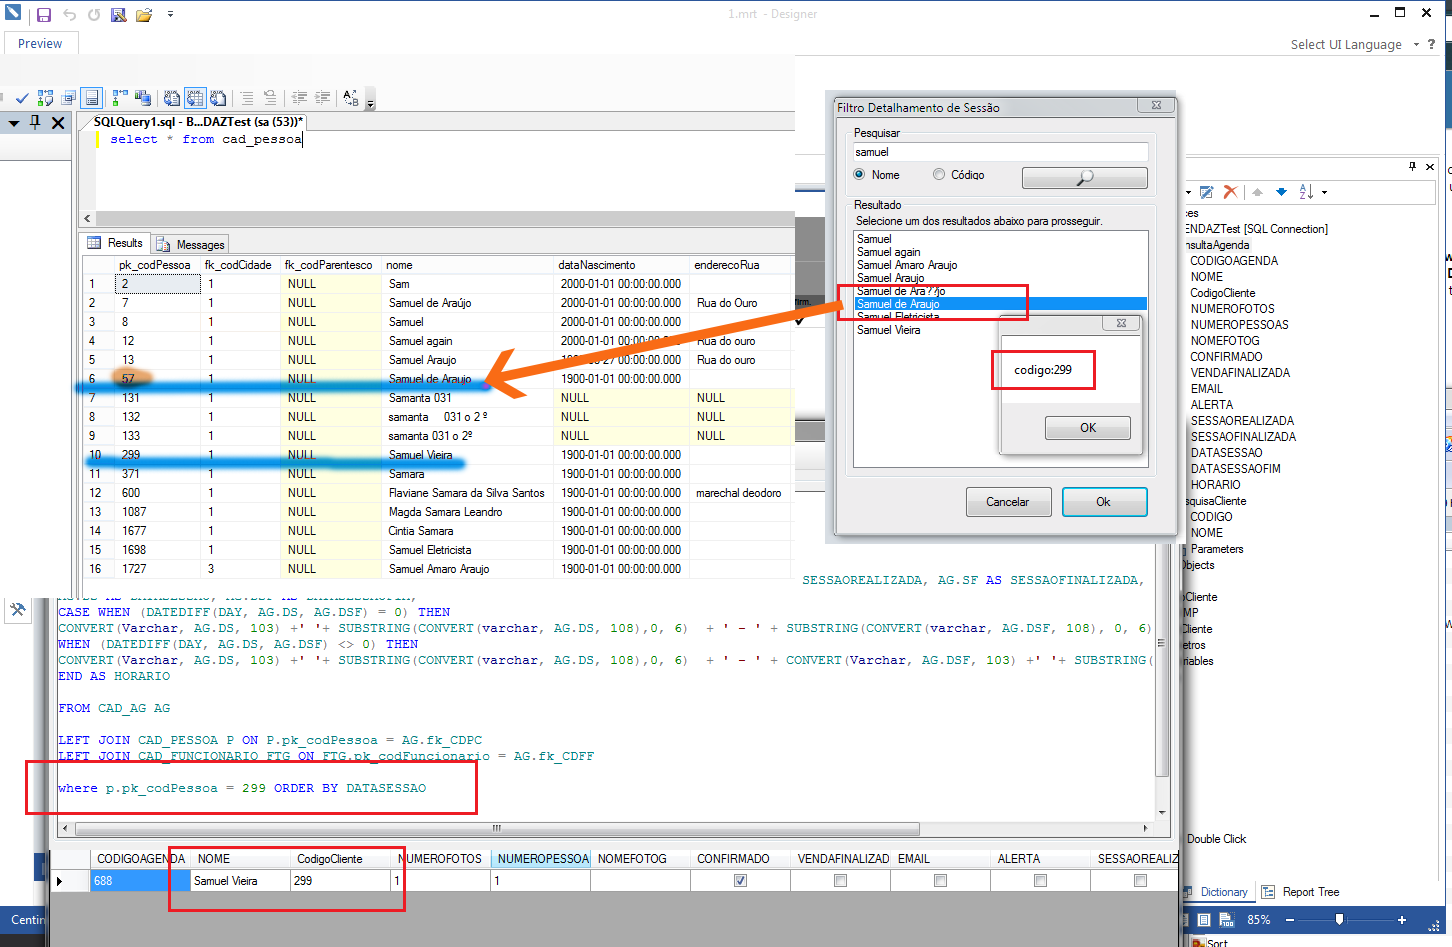Click Ok in the Filtro Detalhamento de Sessão dialog
This screenshot has width=1452, height=947.
coord(1104,502)
